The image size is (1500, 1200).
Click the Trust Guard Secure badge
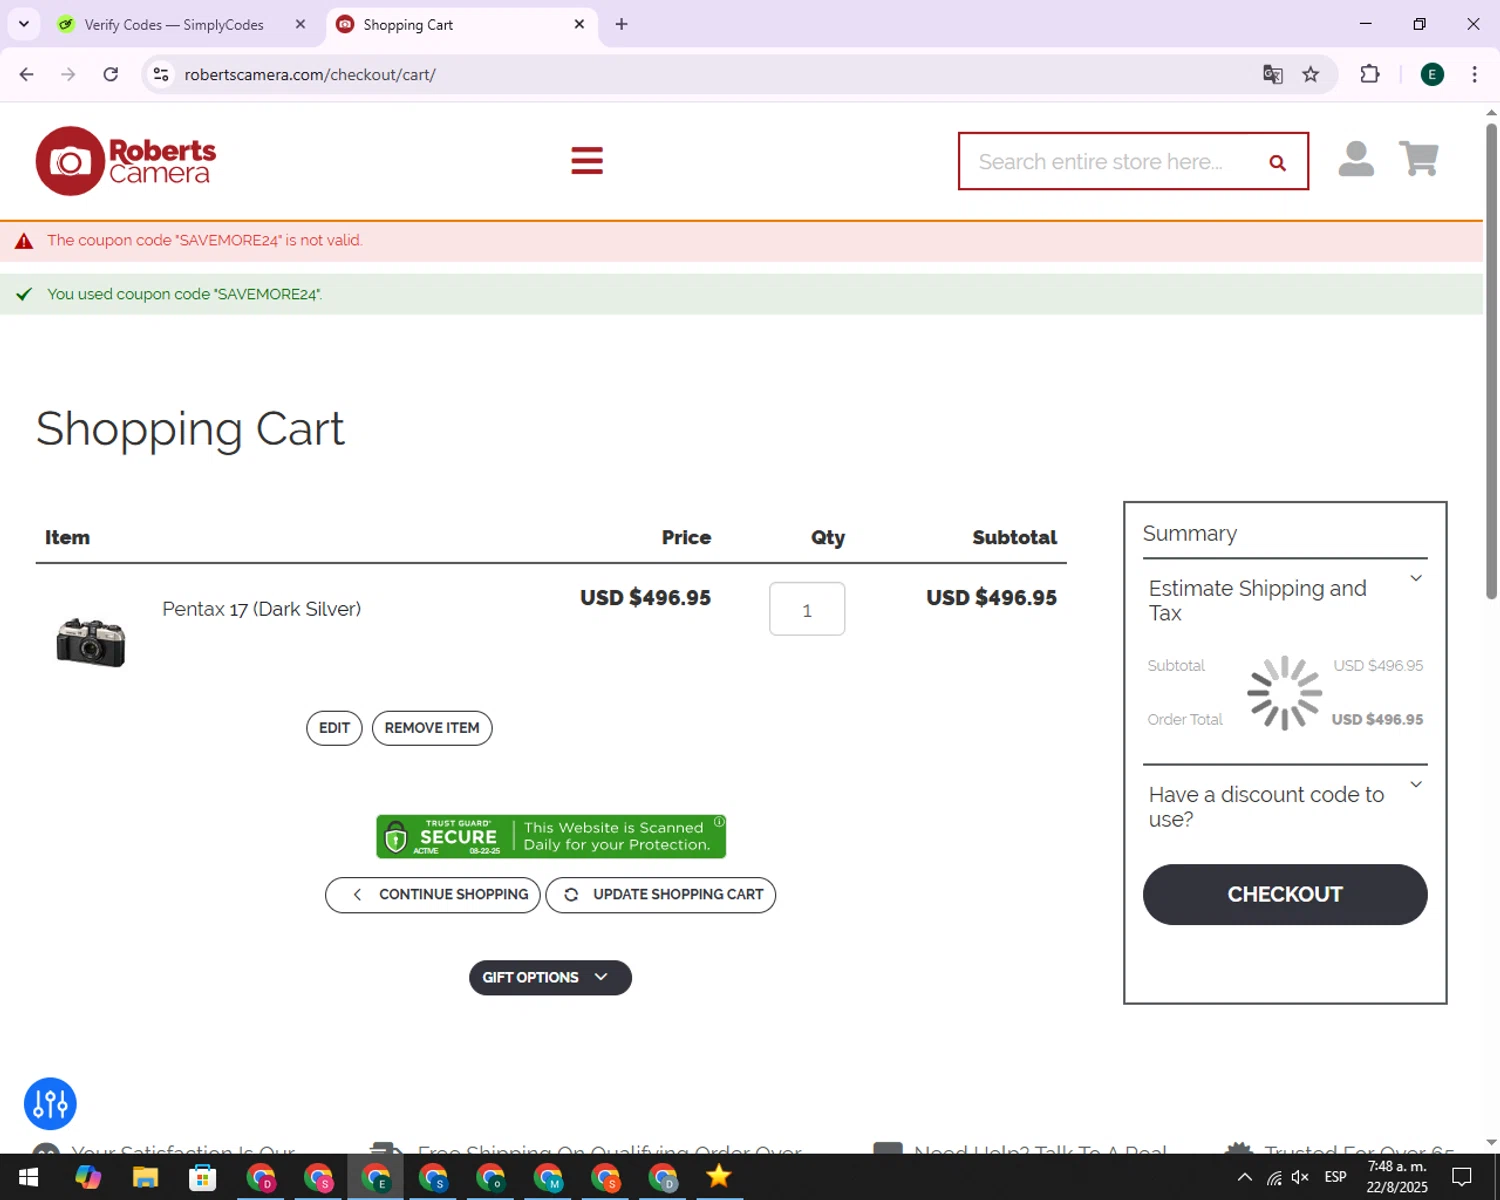[551, 836]
